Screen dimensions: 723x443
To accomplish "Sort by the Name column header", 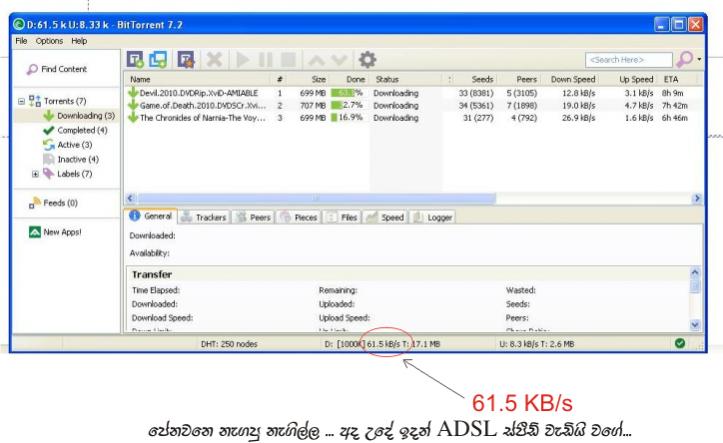I will (x=197, y=79).
